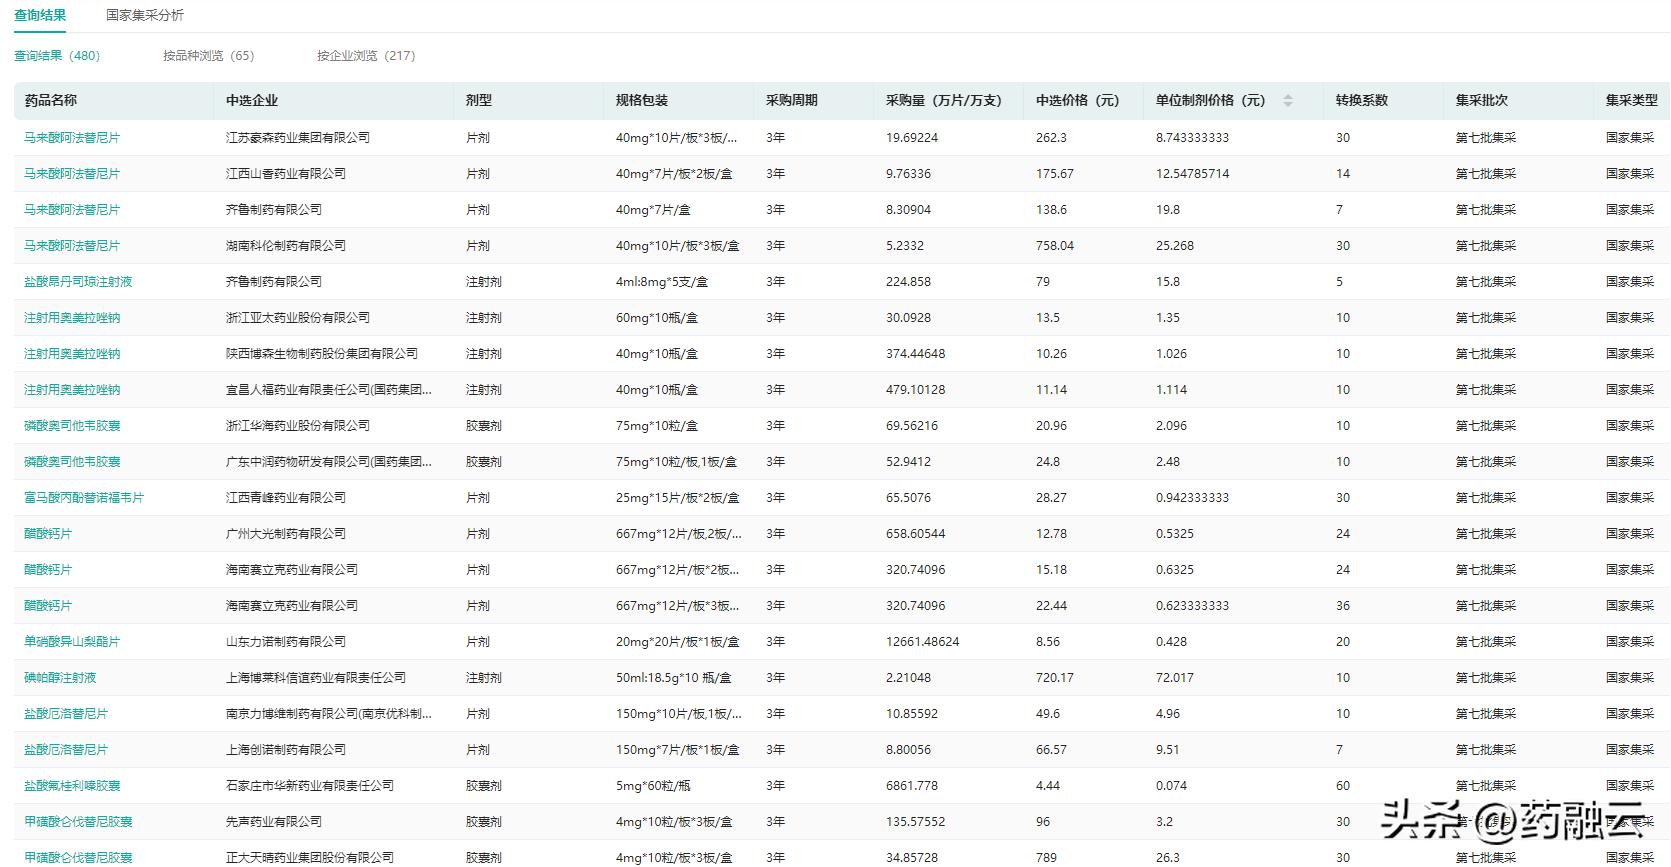Viewport: 1671px width, 867px height.
Task: Open 马来酸阿法替尼片 link for 江西山香药业
Action: (72, 174)
